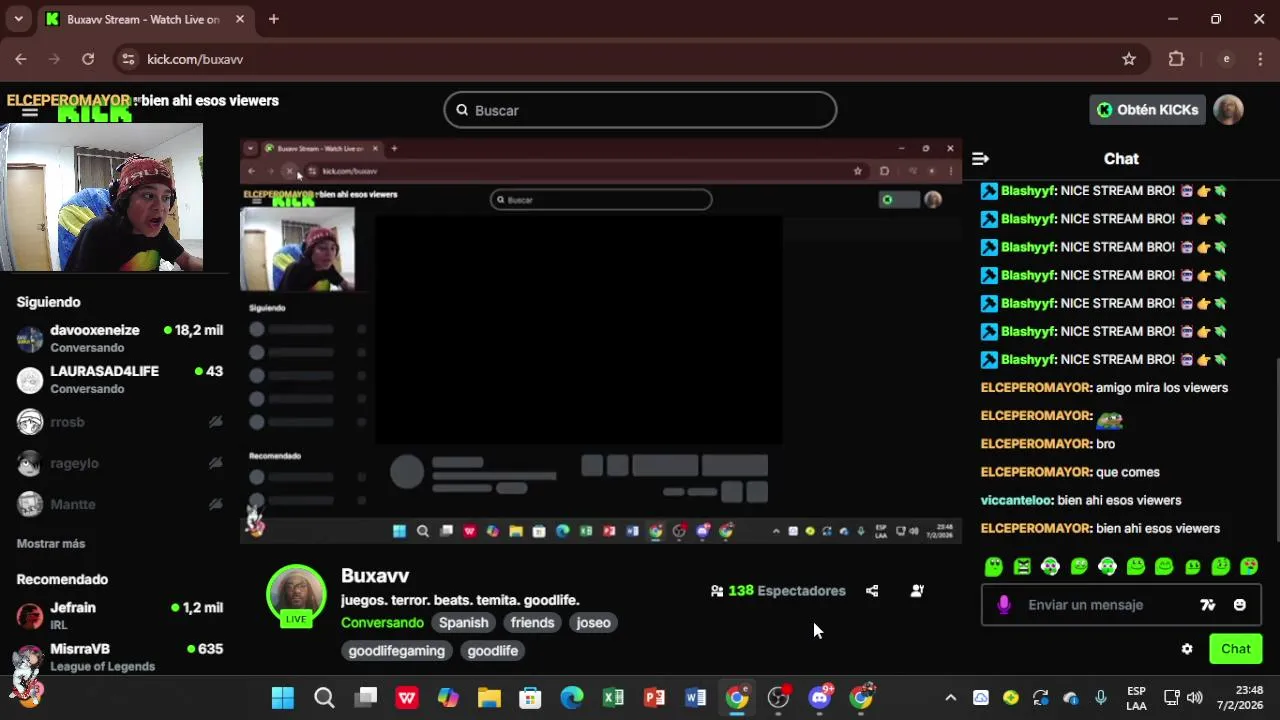Show hidden system tray icons
Screen dimensions: 1280x720
950,697
